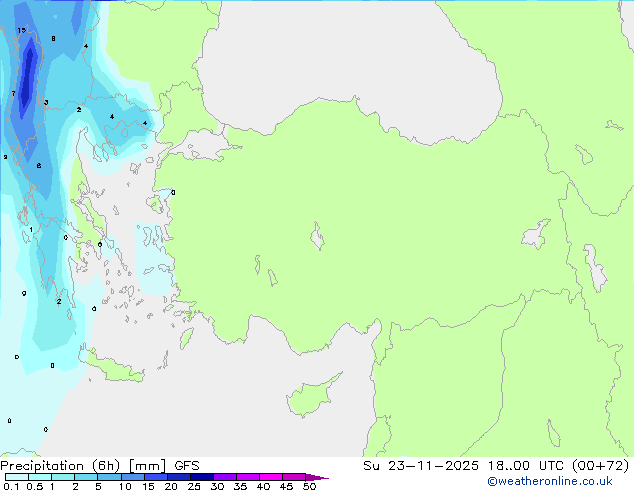Image resolution: width=634 pixels, height=490 pixels.
Task: Click the 15–20 mm legend color swatch
Action: (x=156, y=477)
